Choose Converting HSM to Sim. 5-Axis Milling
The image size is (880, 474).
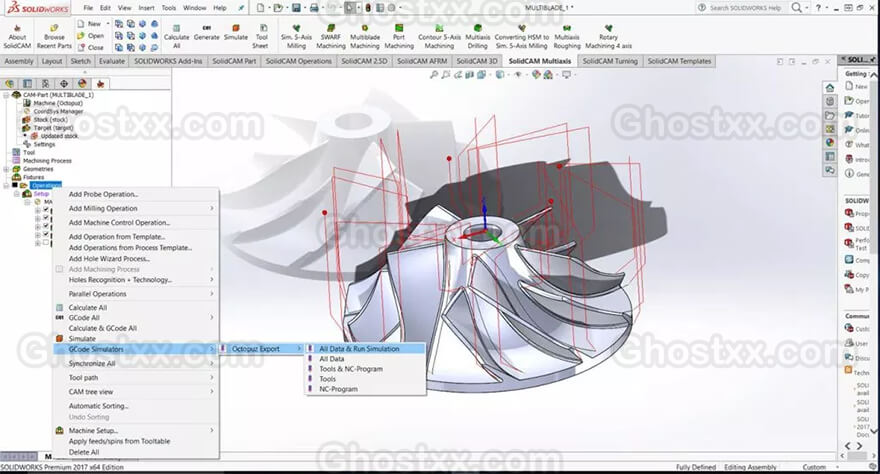click(x=522, y=36)
